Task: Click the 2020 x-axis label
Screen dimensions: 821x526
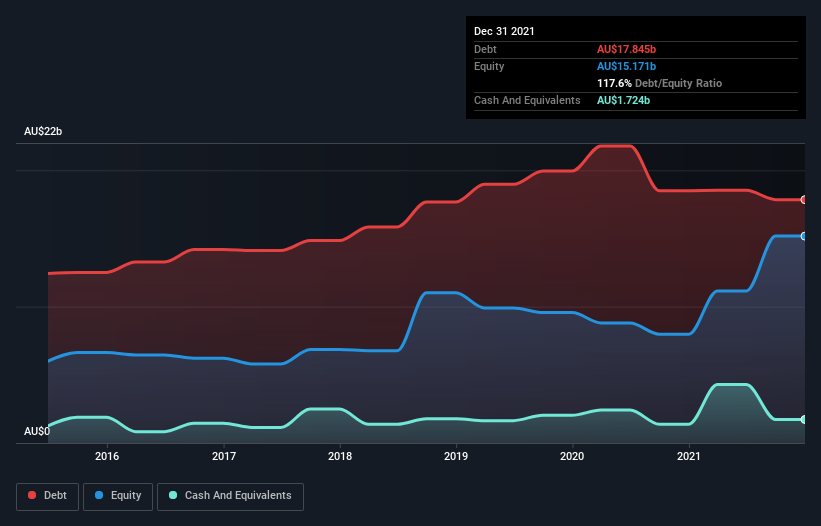Action: (x=572, y=456)
